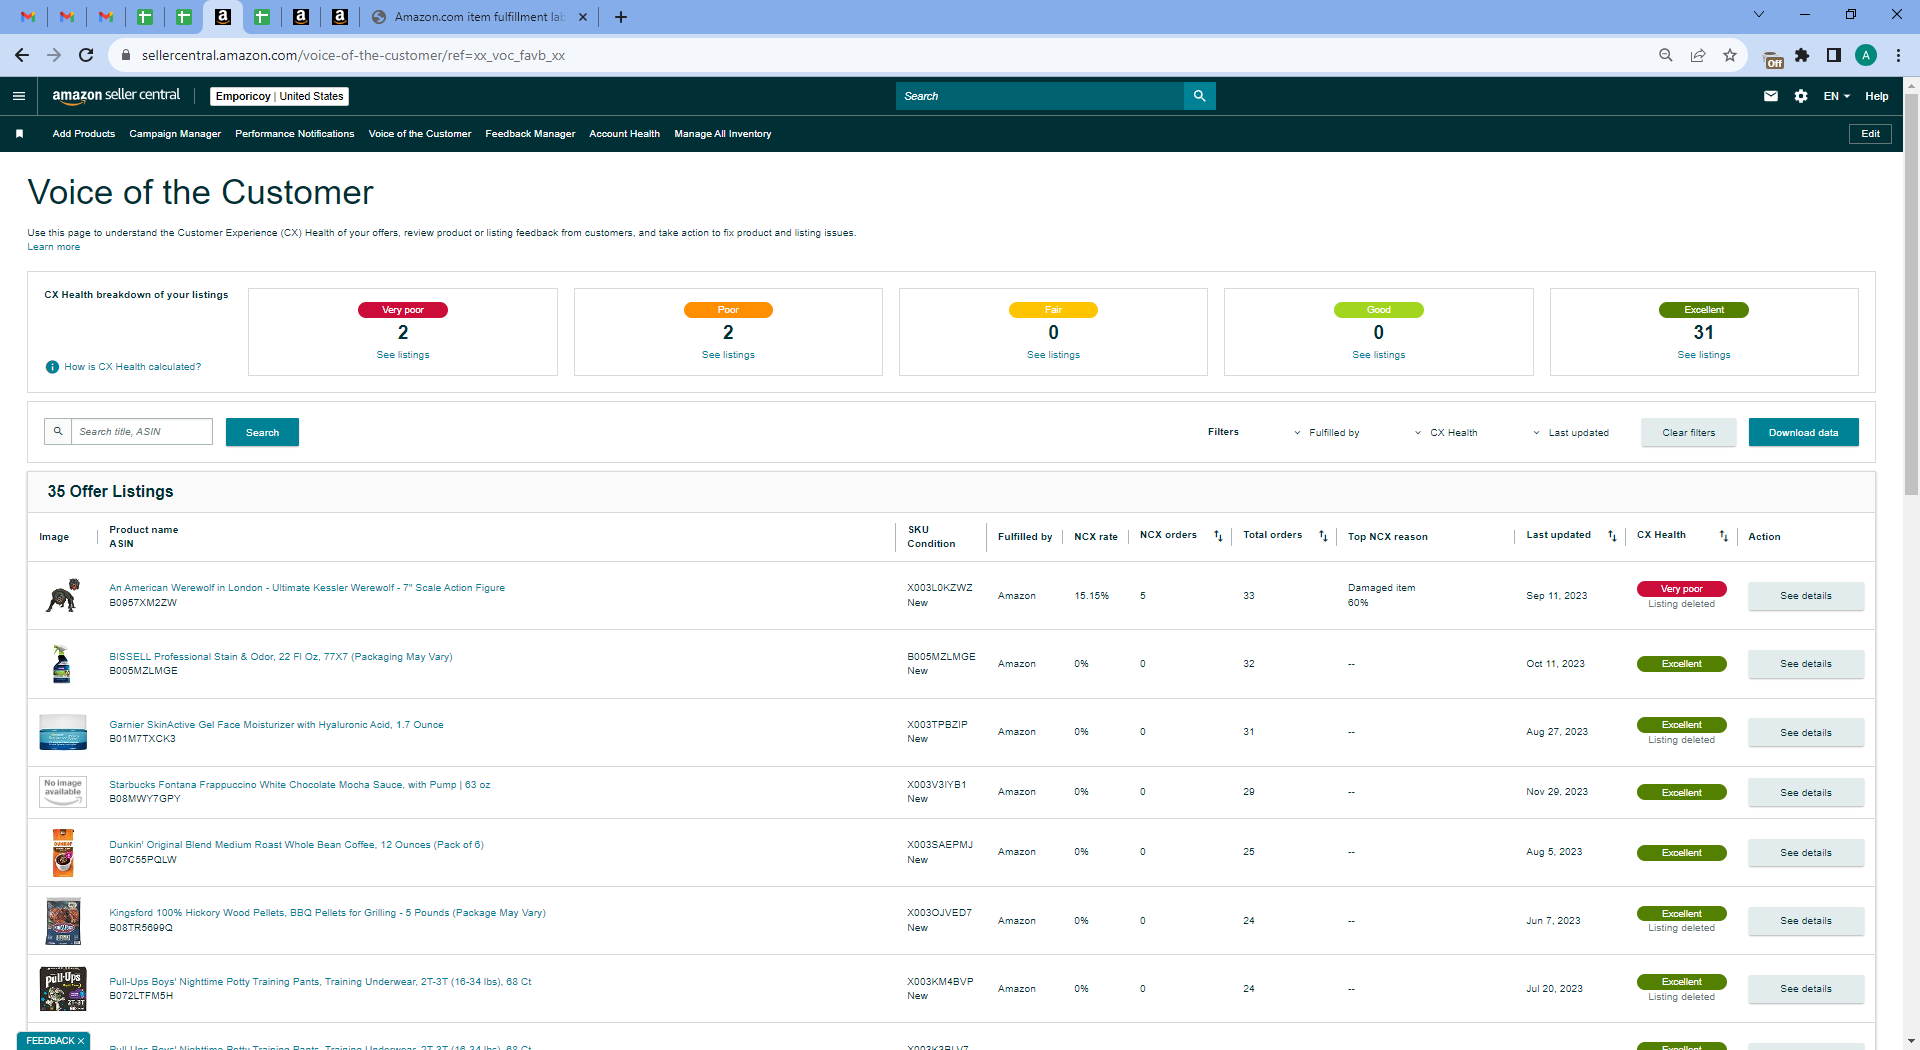Switch to the Amazon.com item fulfillment tab

(x=480, y=17)
